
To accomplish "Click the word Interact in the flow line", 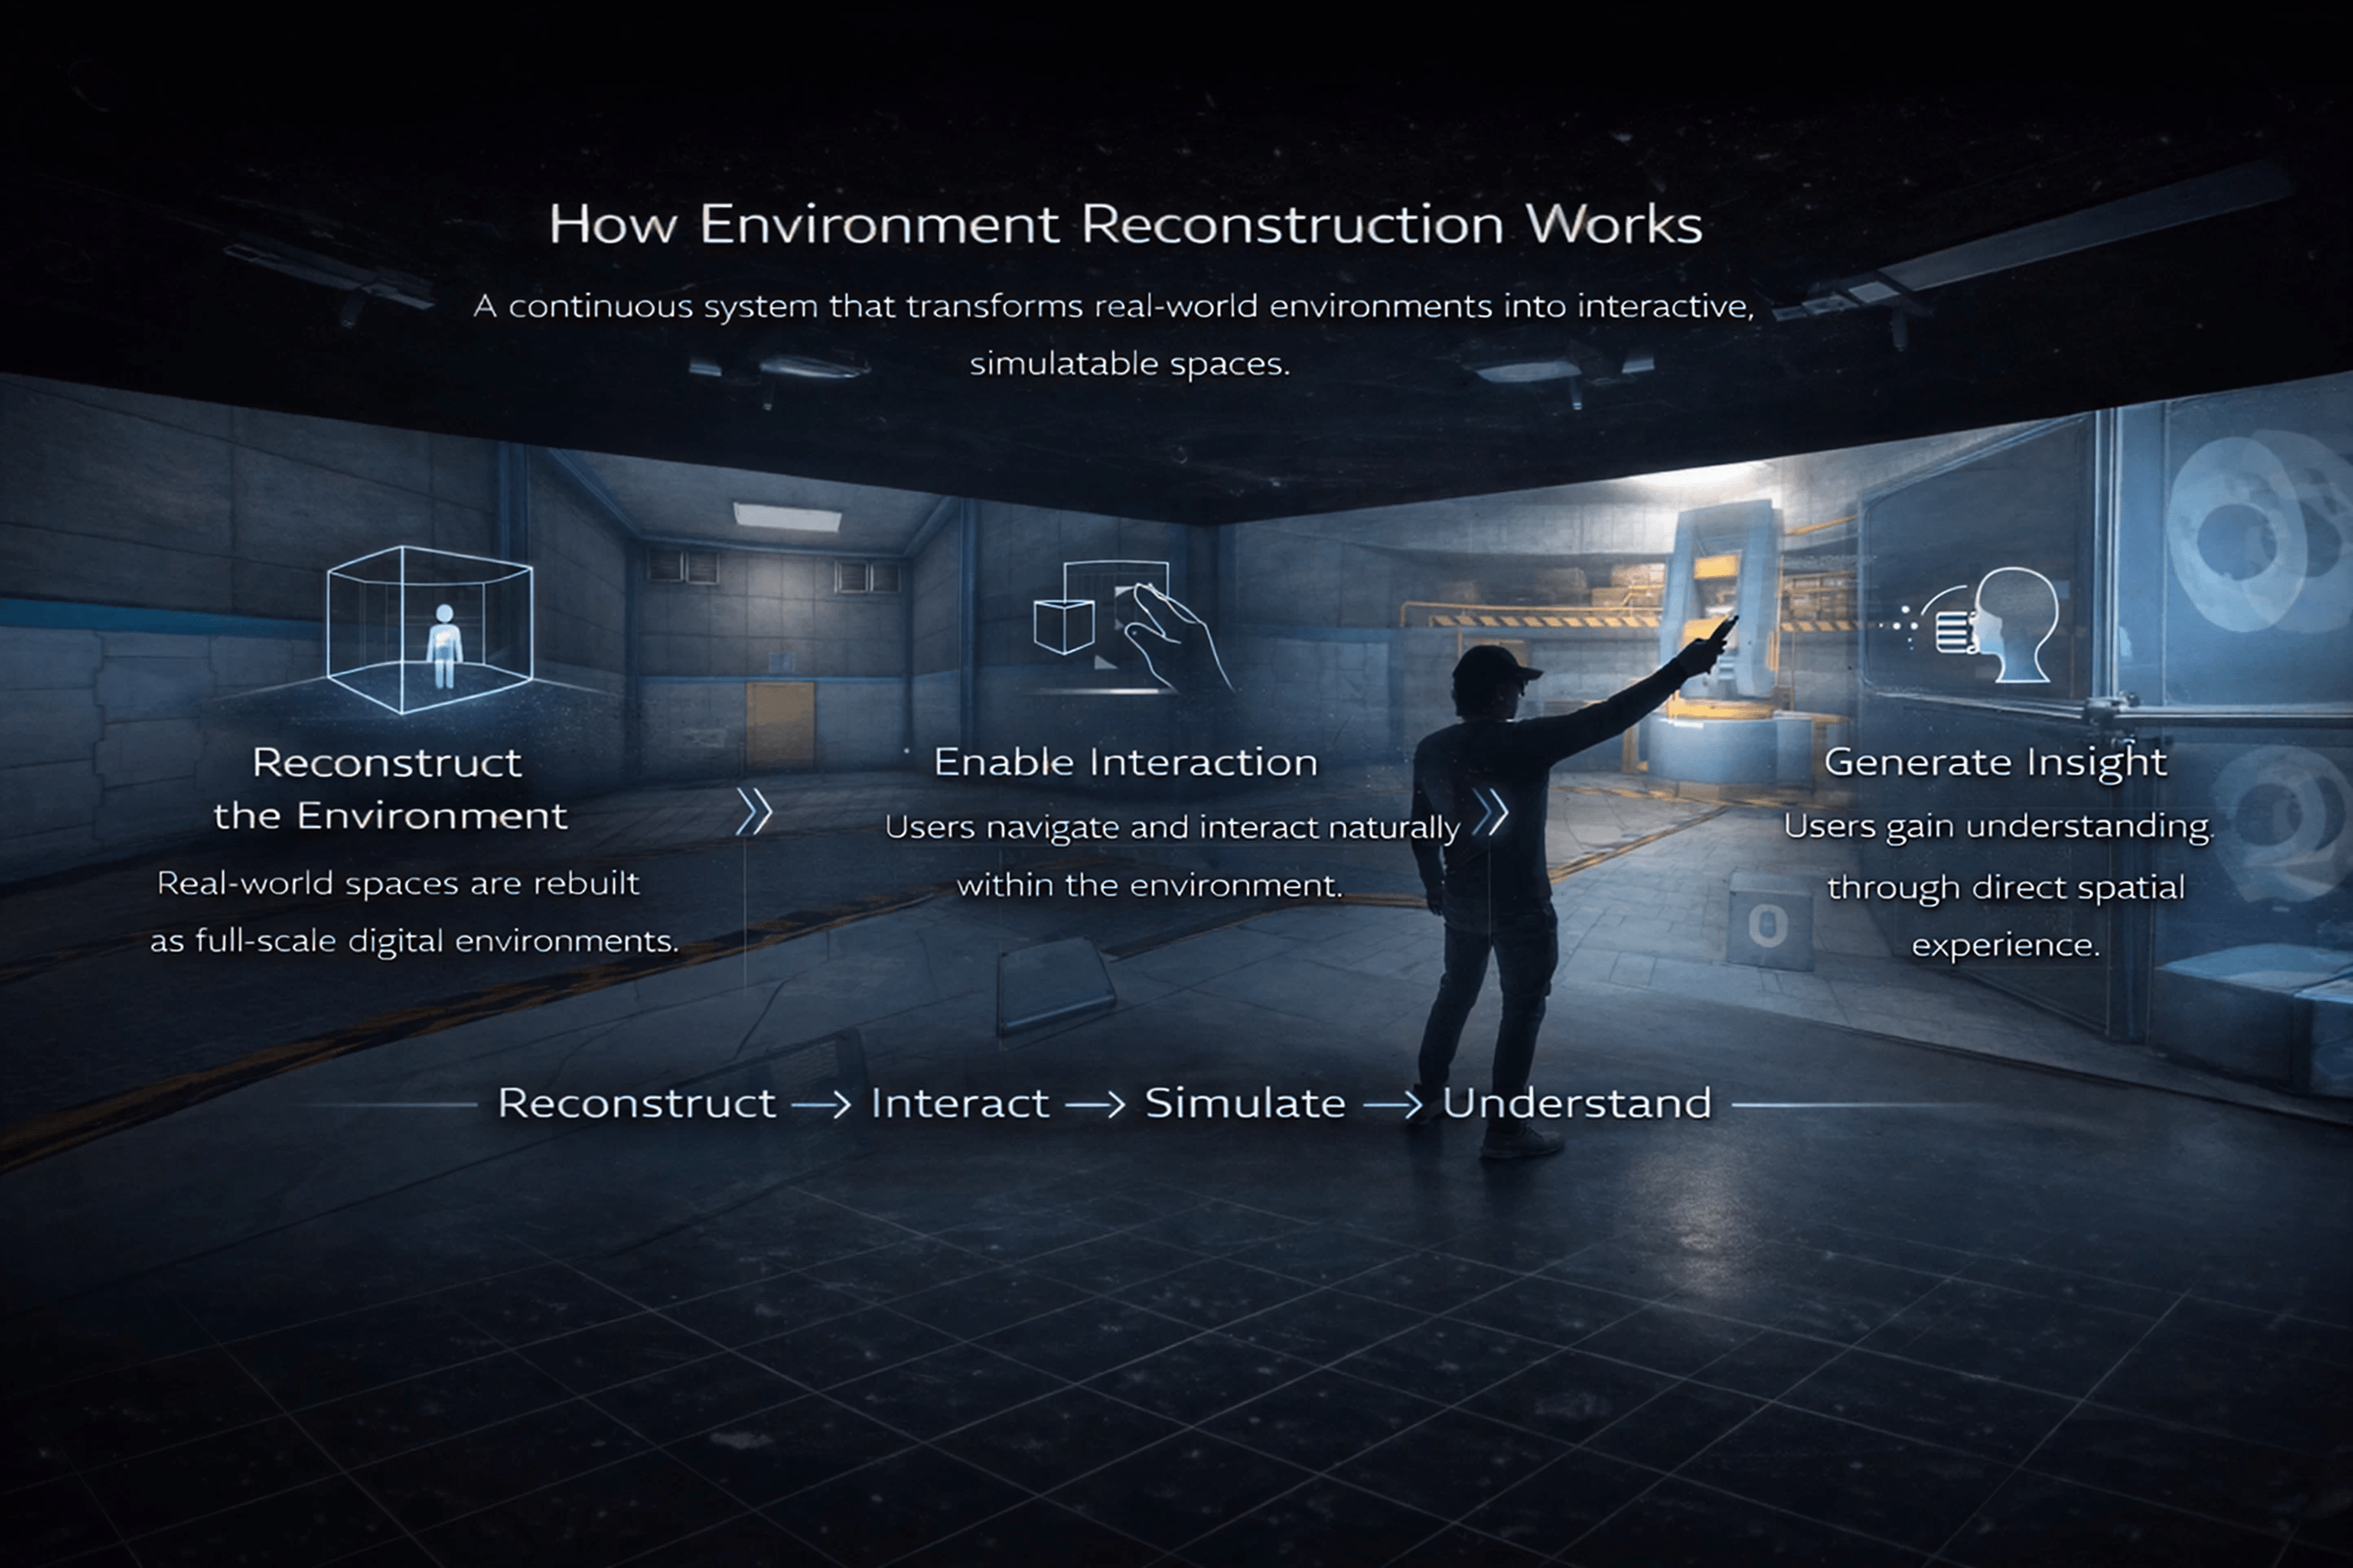I will [960, 1103].
